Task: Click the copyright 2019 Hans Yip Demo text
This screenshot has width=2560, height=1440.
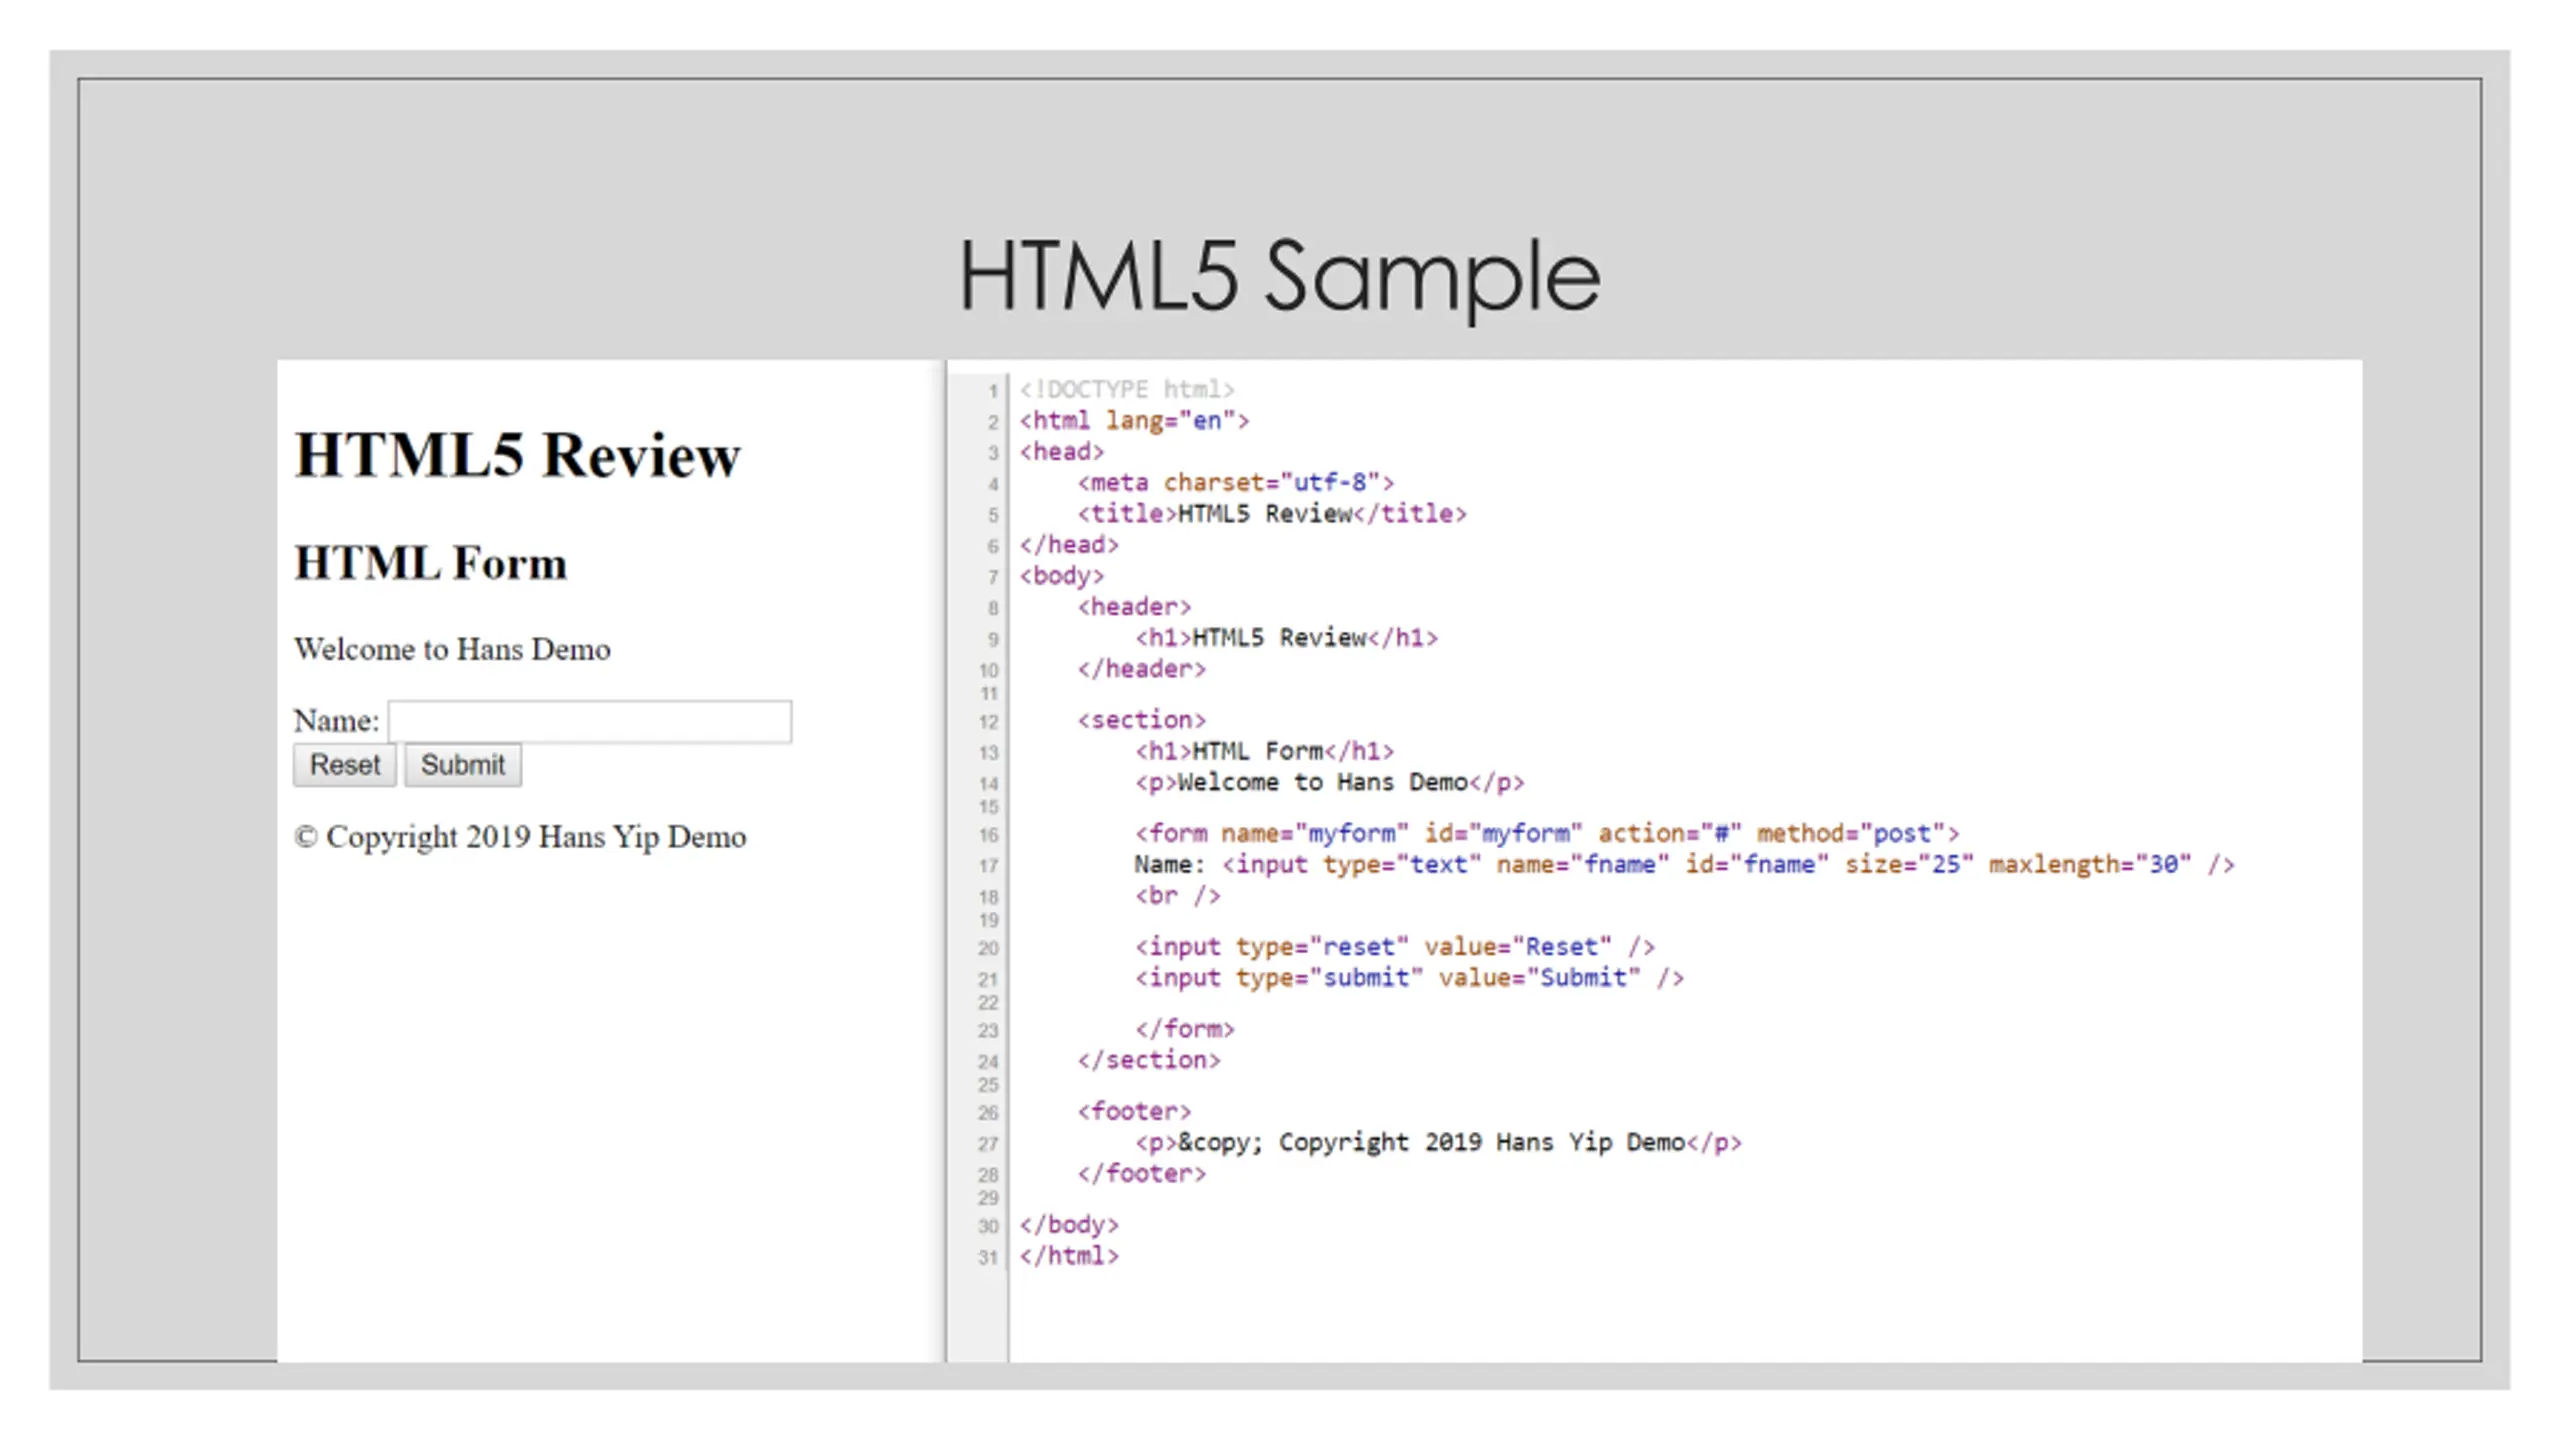Action: click(520, 837)
